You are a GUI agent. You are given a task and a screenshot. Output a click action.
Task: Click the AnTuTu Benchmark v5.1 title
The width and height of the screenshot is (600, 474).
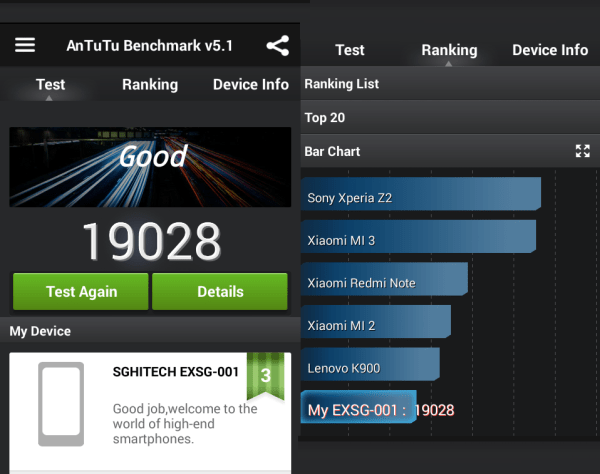pos(150,46)
